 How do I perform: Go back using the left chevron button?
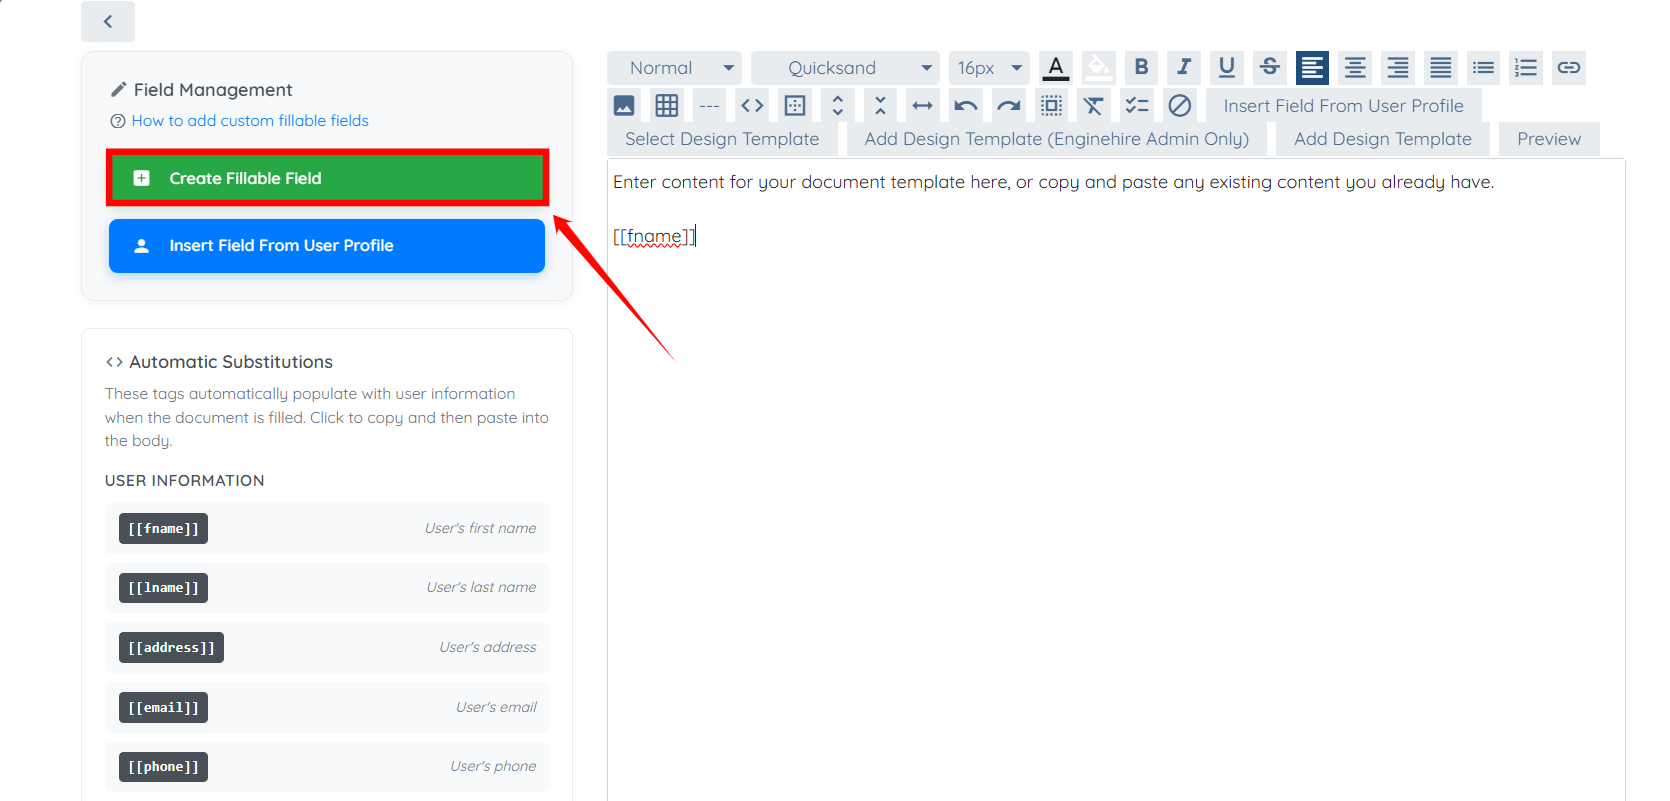pyautogui.click(x=108, y=21)
